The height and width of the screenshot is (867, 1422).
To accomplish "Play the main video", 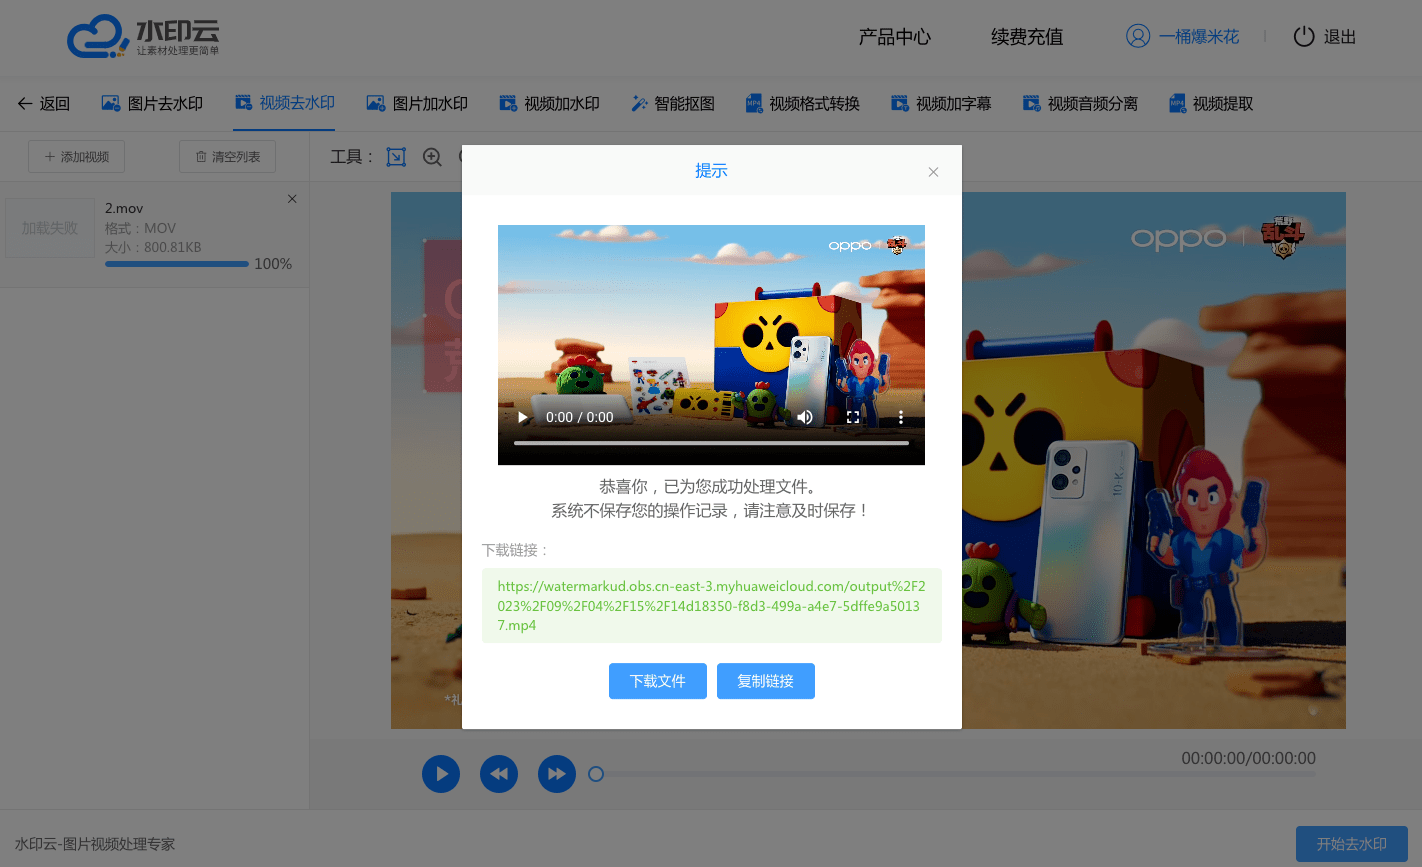I will (441, 774).
